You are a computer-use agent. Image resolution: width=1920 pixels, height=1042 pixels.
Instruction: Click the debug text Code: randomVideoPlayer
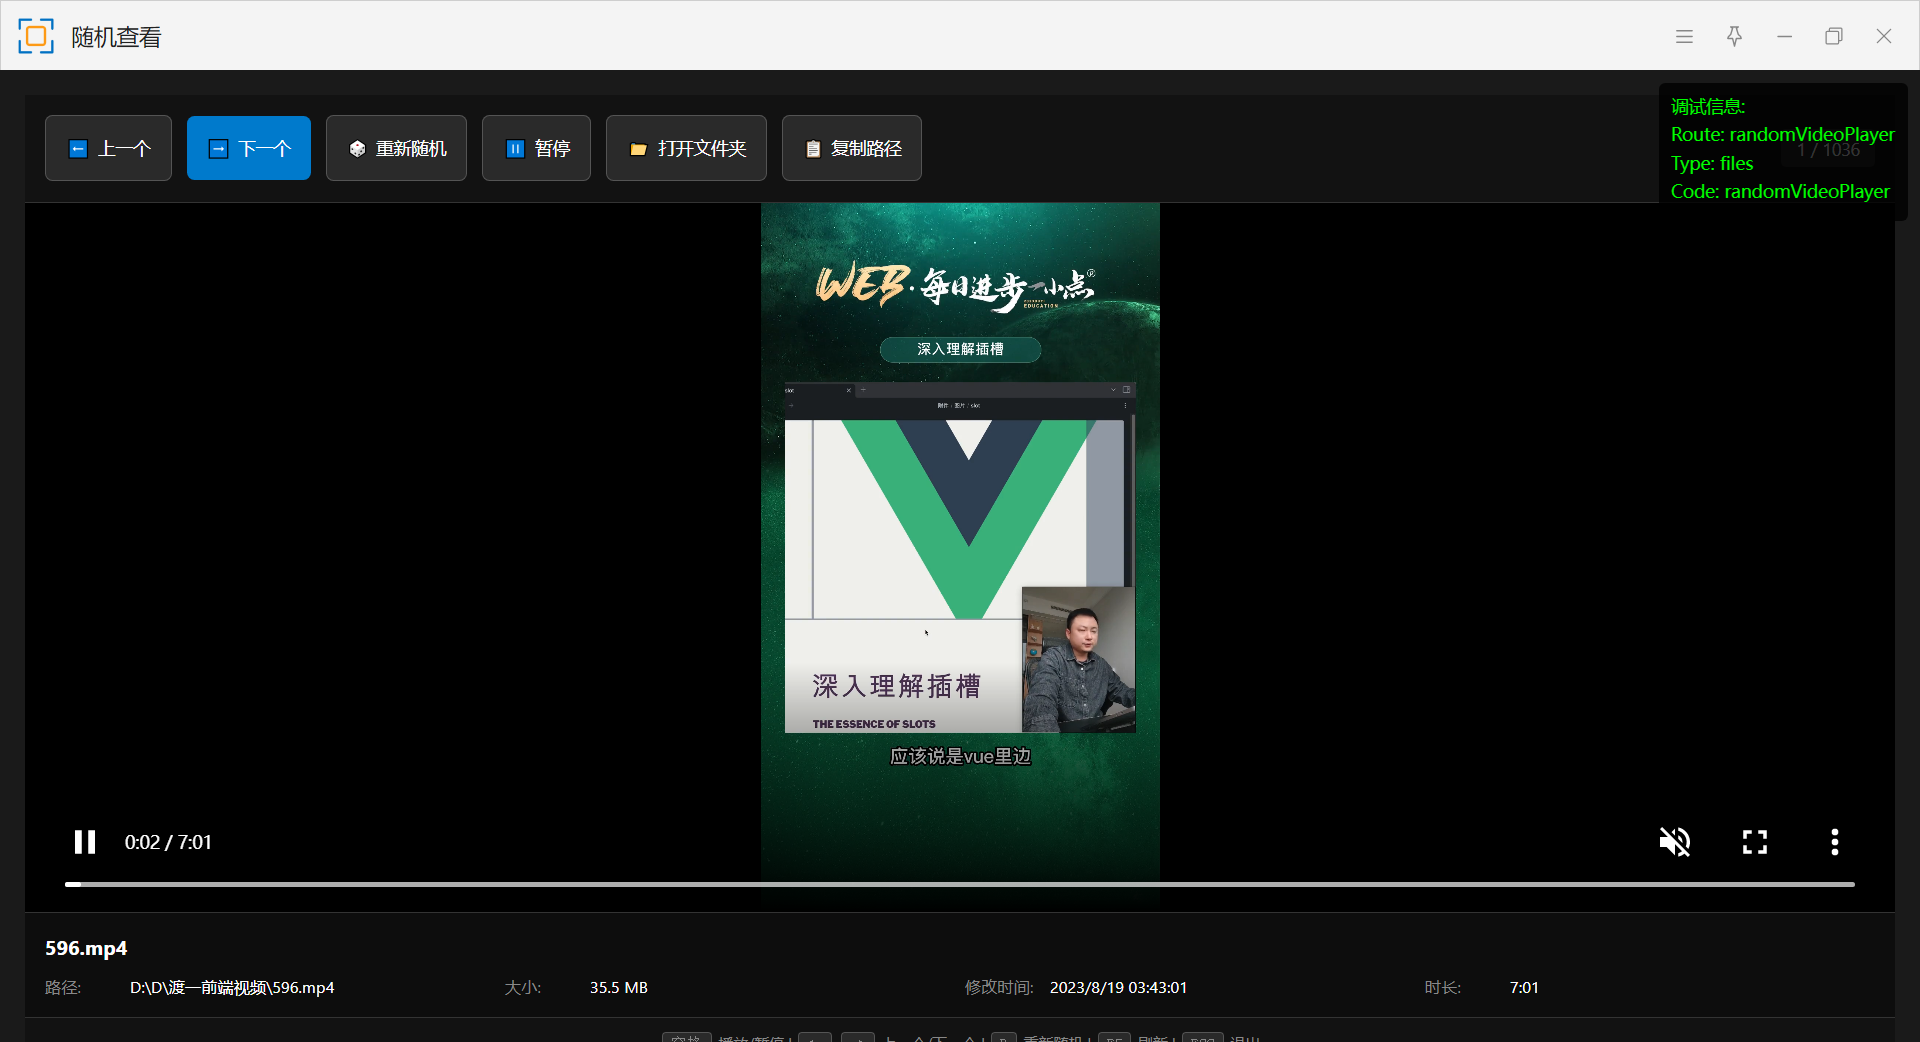tap(1780, 191)
